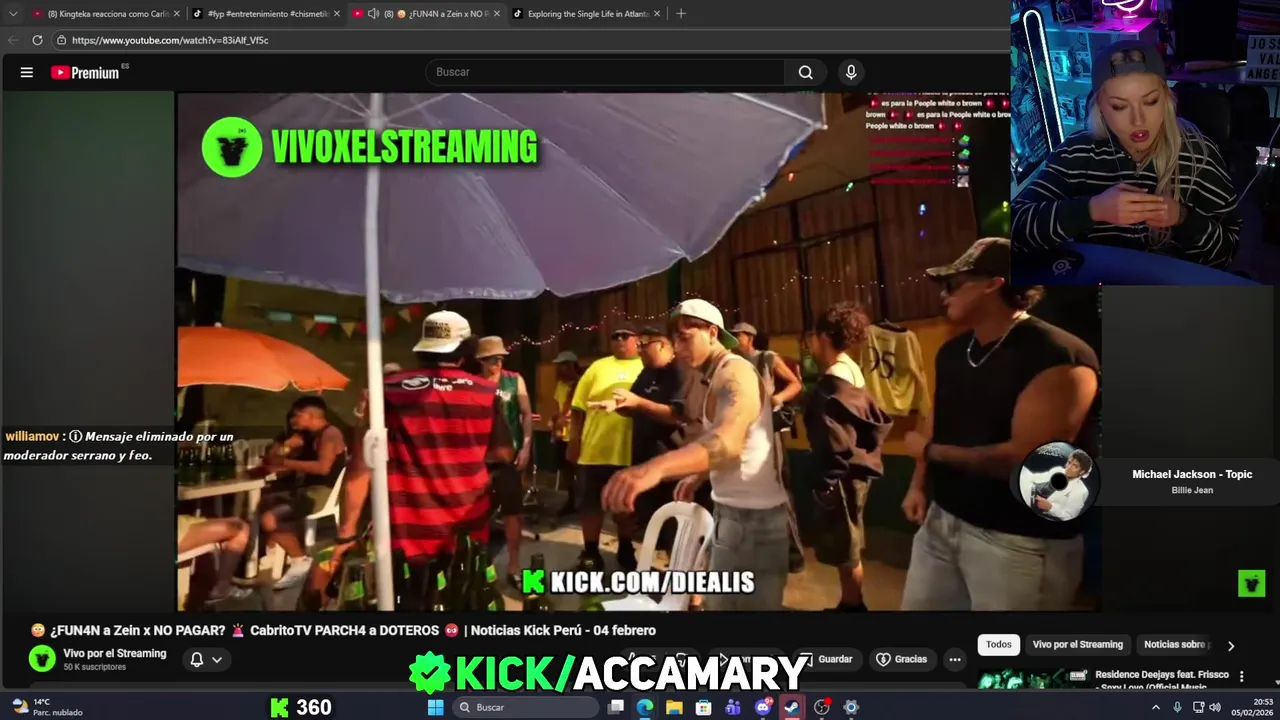Click the video player to pause
The width and height of the screenshot is (1280, 720).
coord(638,350)
